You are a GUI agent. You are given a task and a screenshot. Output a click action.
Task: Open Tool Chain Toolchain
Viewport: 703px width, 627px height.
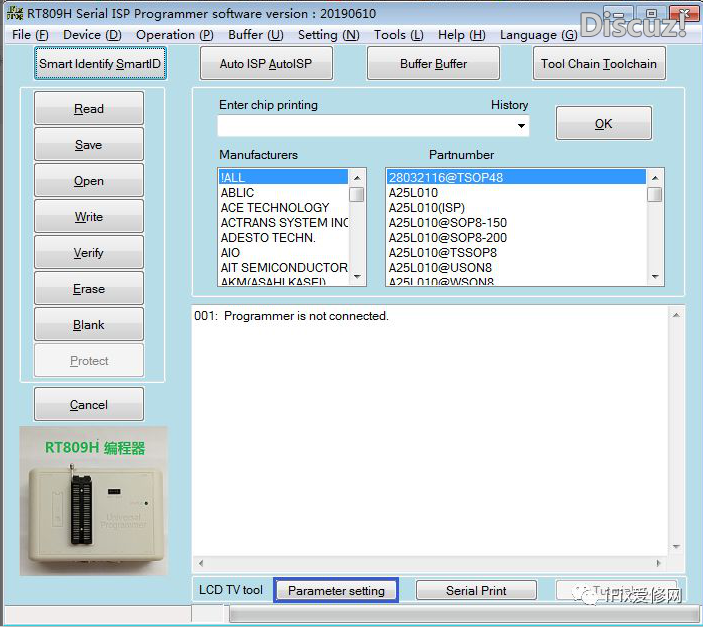(x=599, y=64)
